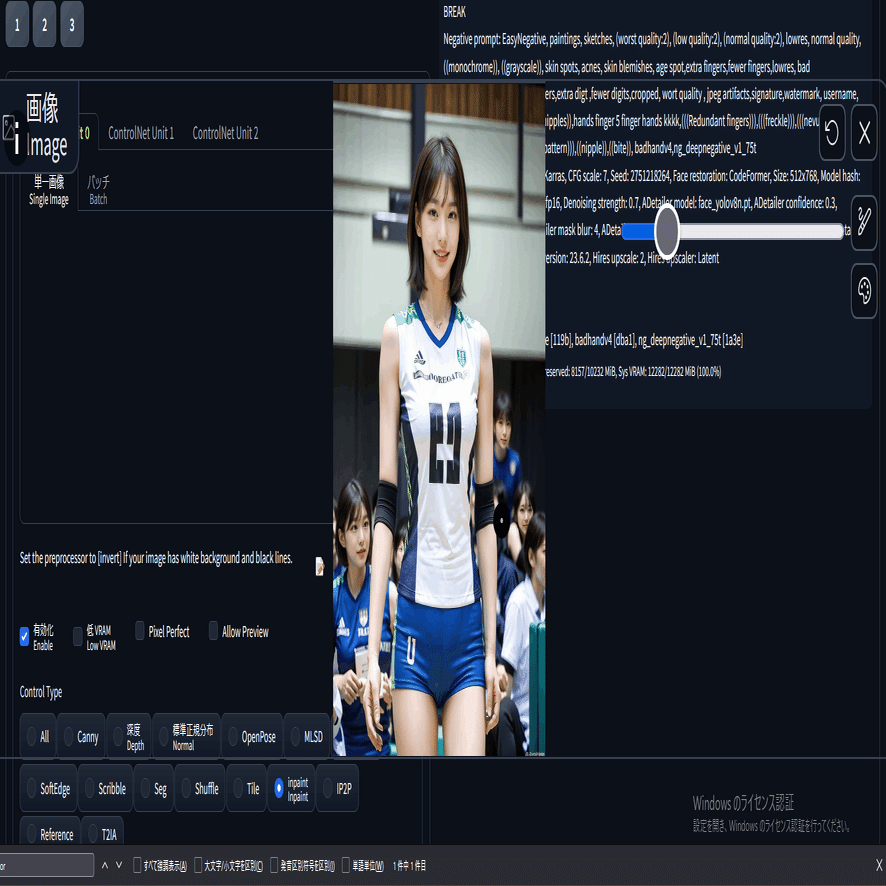Go to previous find result with up arrow
886x886 pixels.
pos(105,865)
